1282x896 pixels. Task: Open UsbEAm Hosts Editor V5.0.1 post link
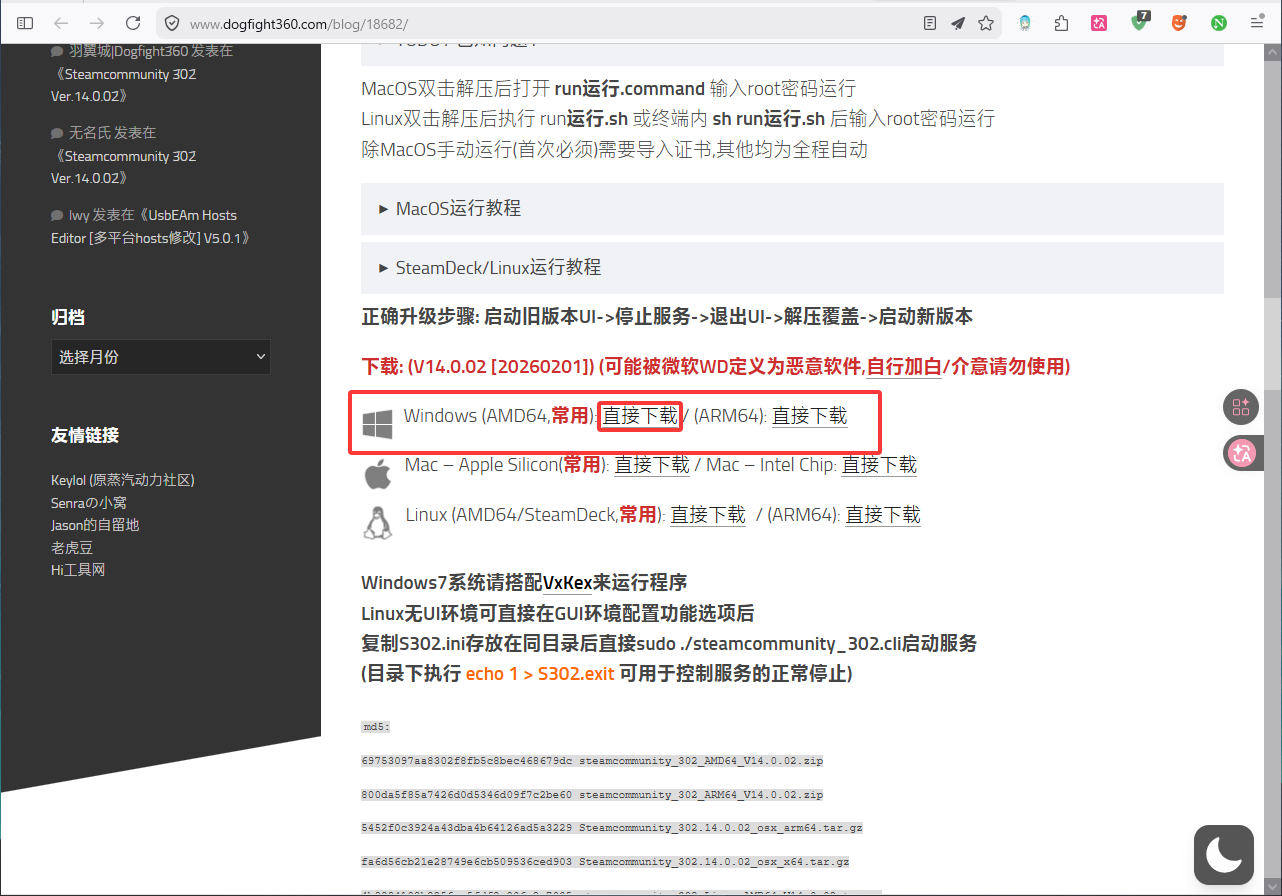(150, 226)
